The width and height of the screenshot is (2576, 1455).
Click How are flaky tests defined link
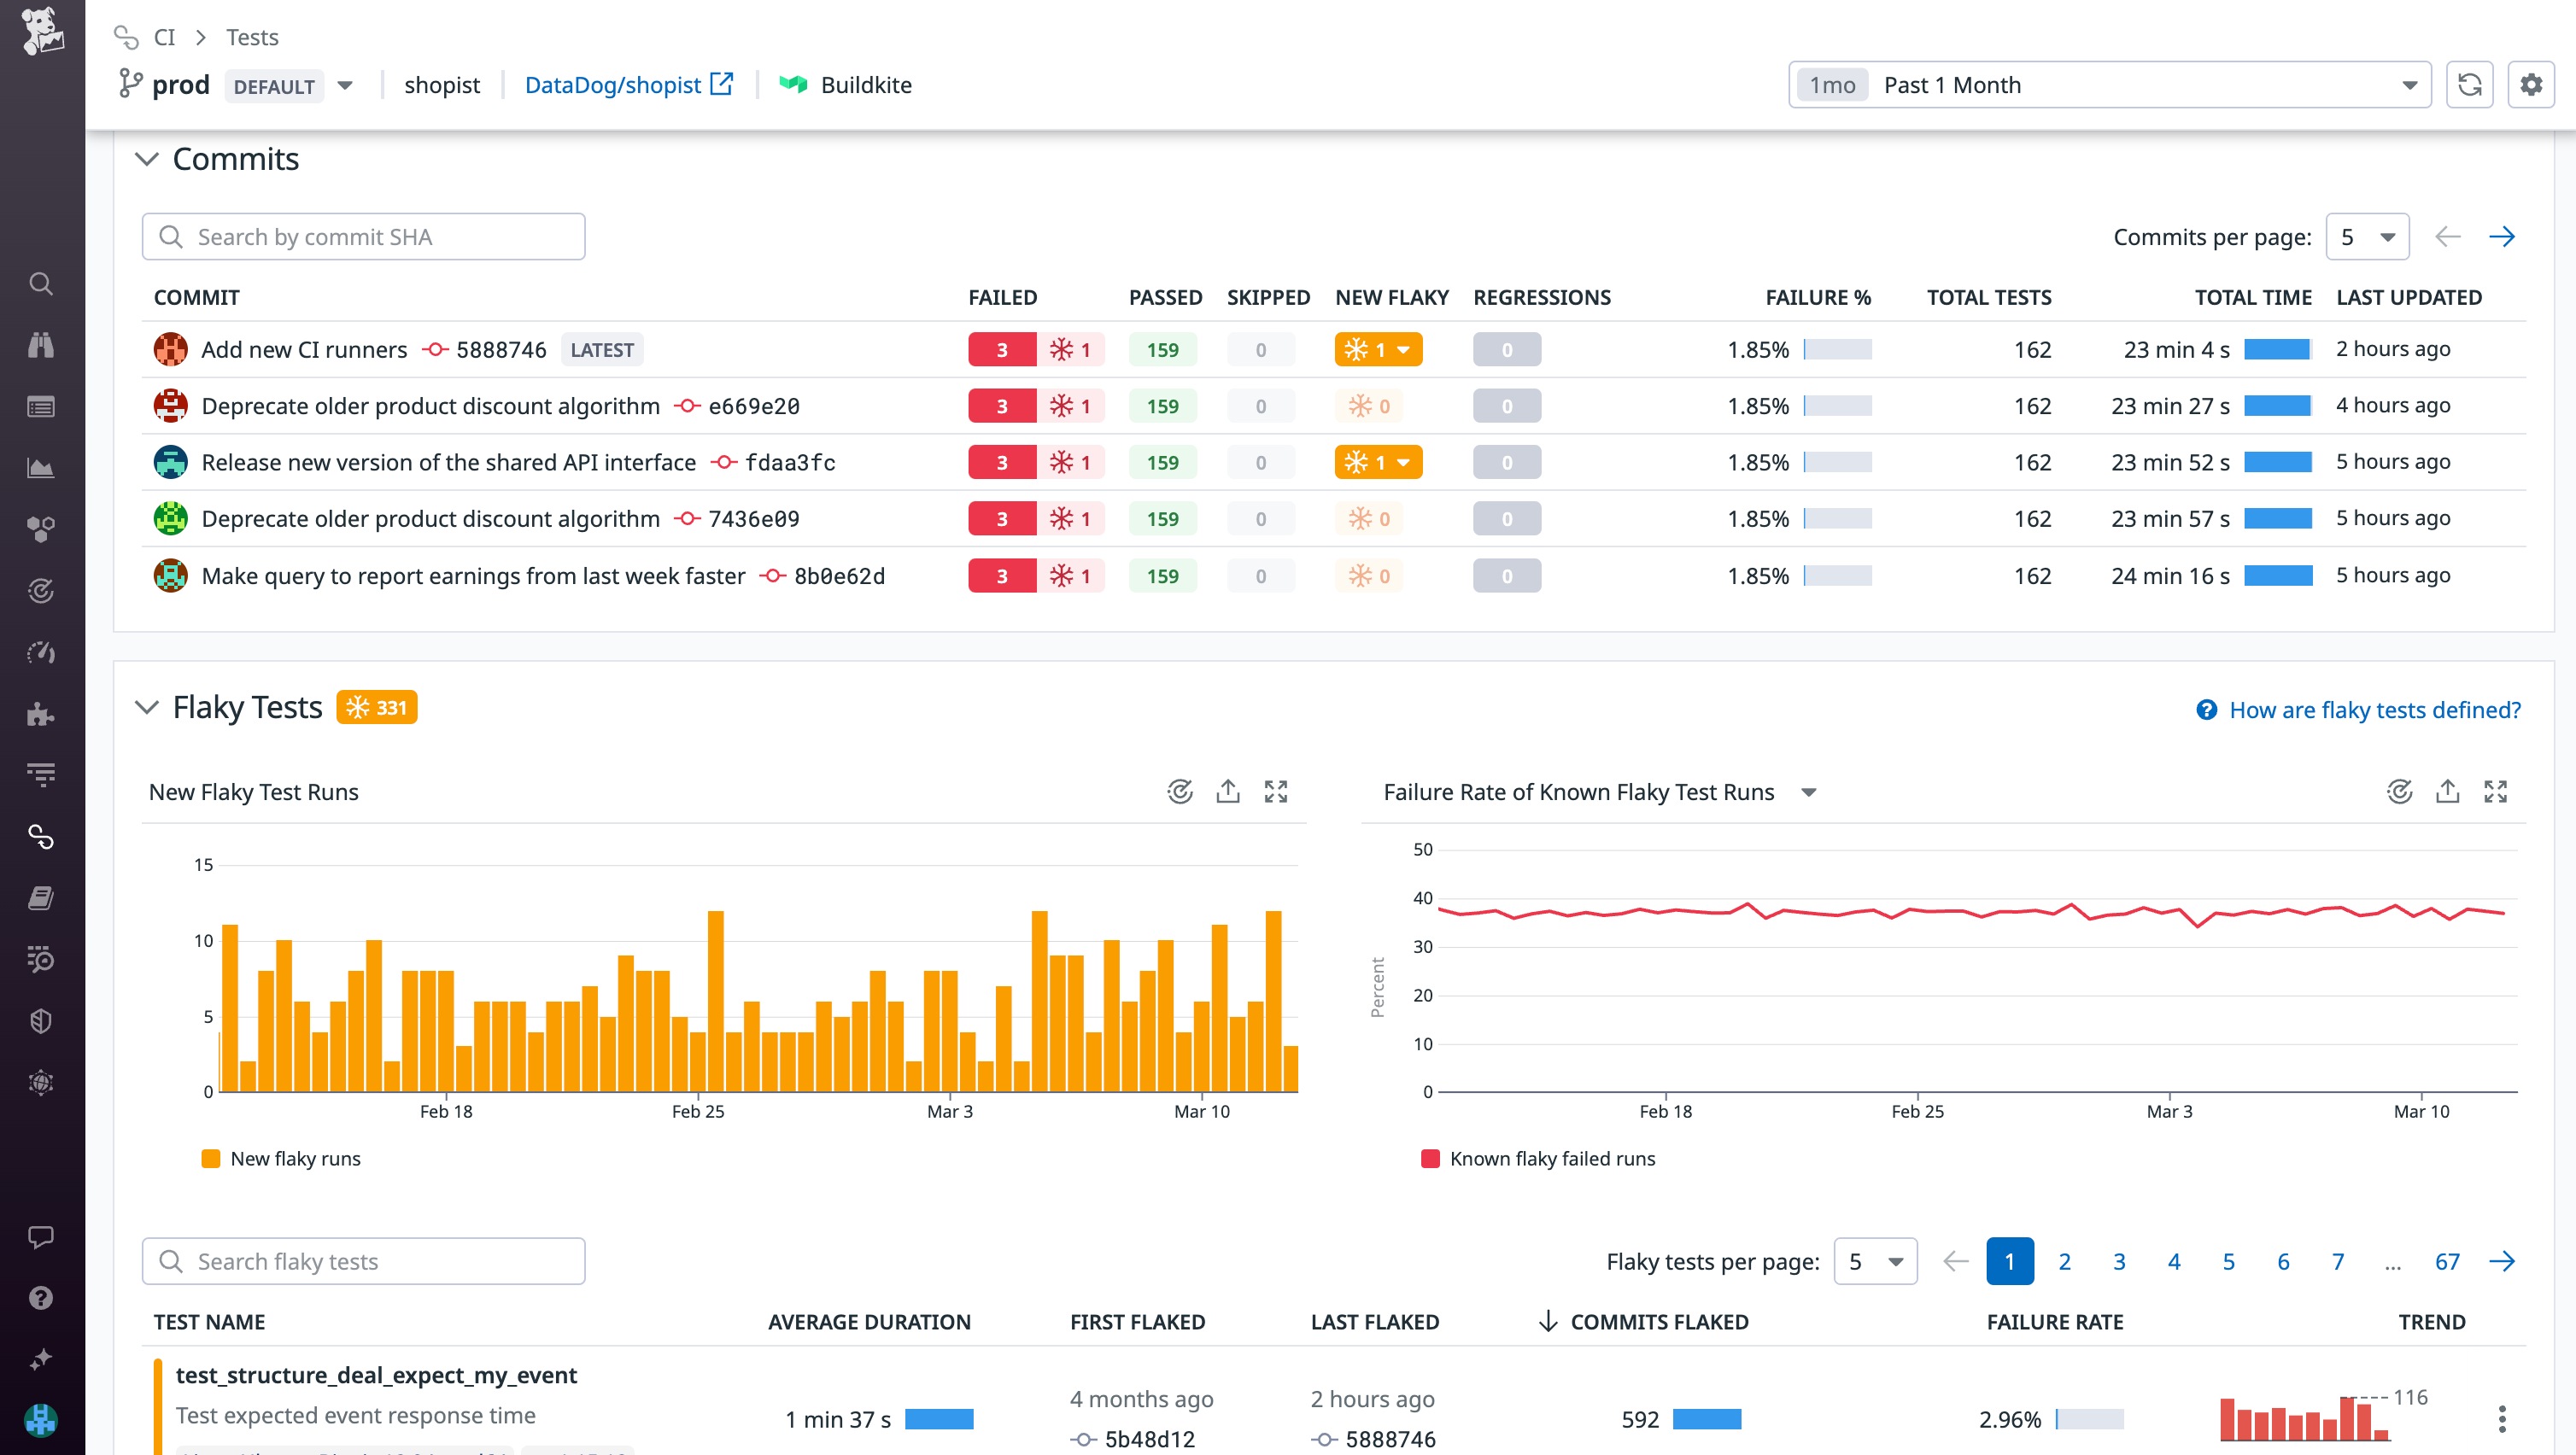point(2372,709)
